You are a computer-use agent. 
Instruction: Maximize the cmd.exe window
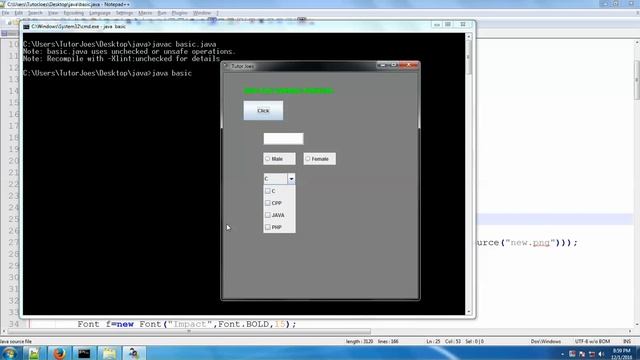448,25
